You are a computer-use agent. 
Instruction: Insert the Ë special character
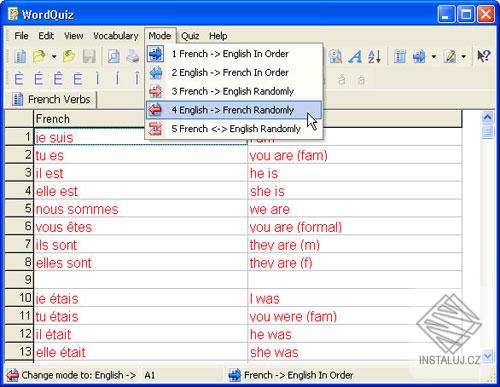point(77,79)
